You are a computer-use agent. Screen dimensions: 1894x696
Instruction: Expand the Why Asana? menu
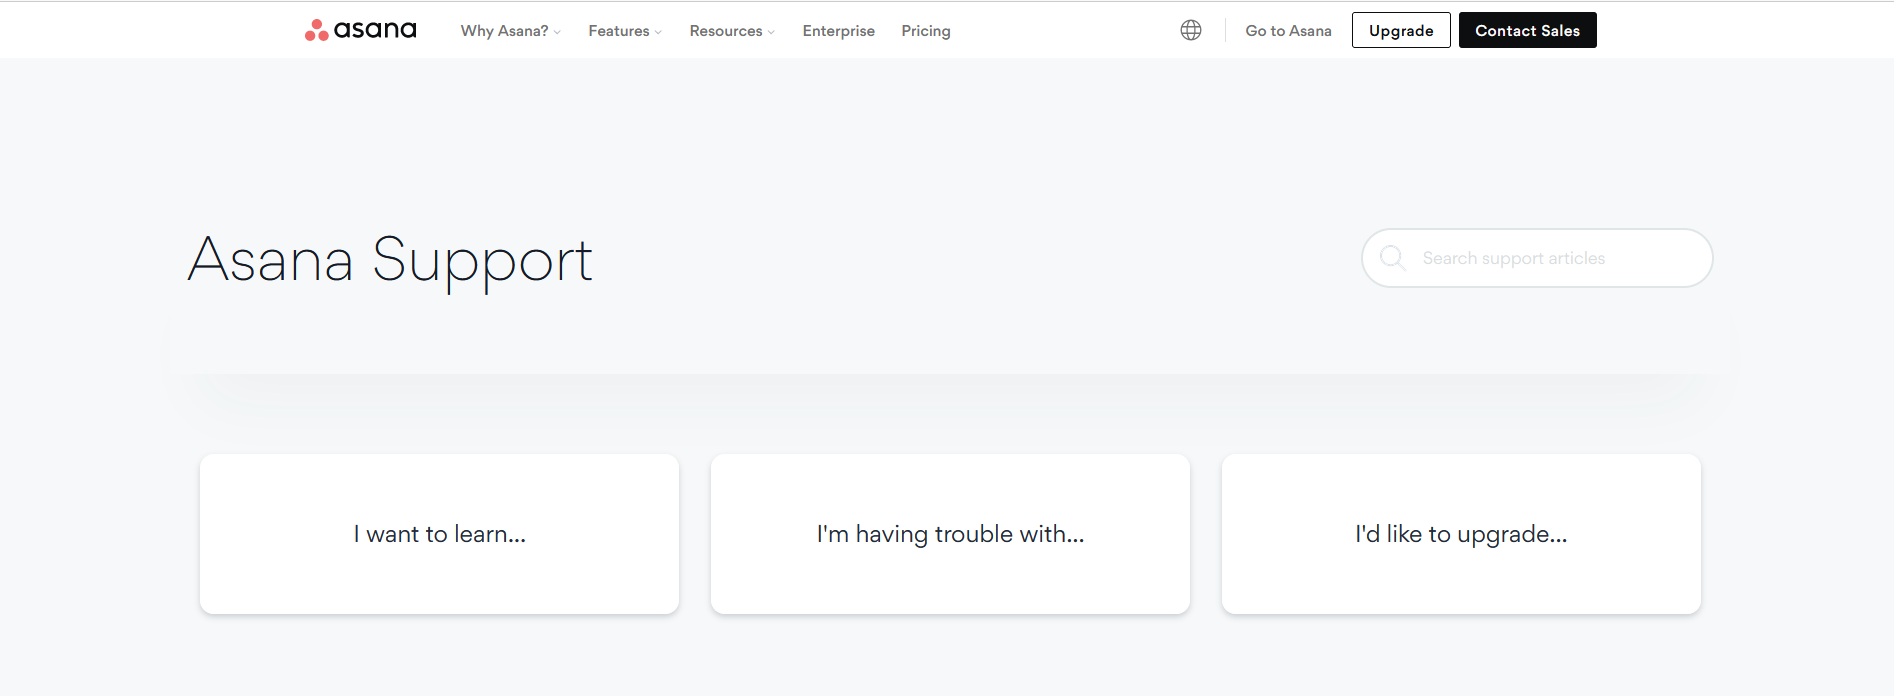pyautogui.click(x=511, y=31)
